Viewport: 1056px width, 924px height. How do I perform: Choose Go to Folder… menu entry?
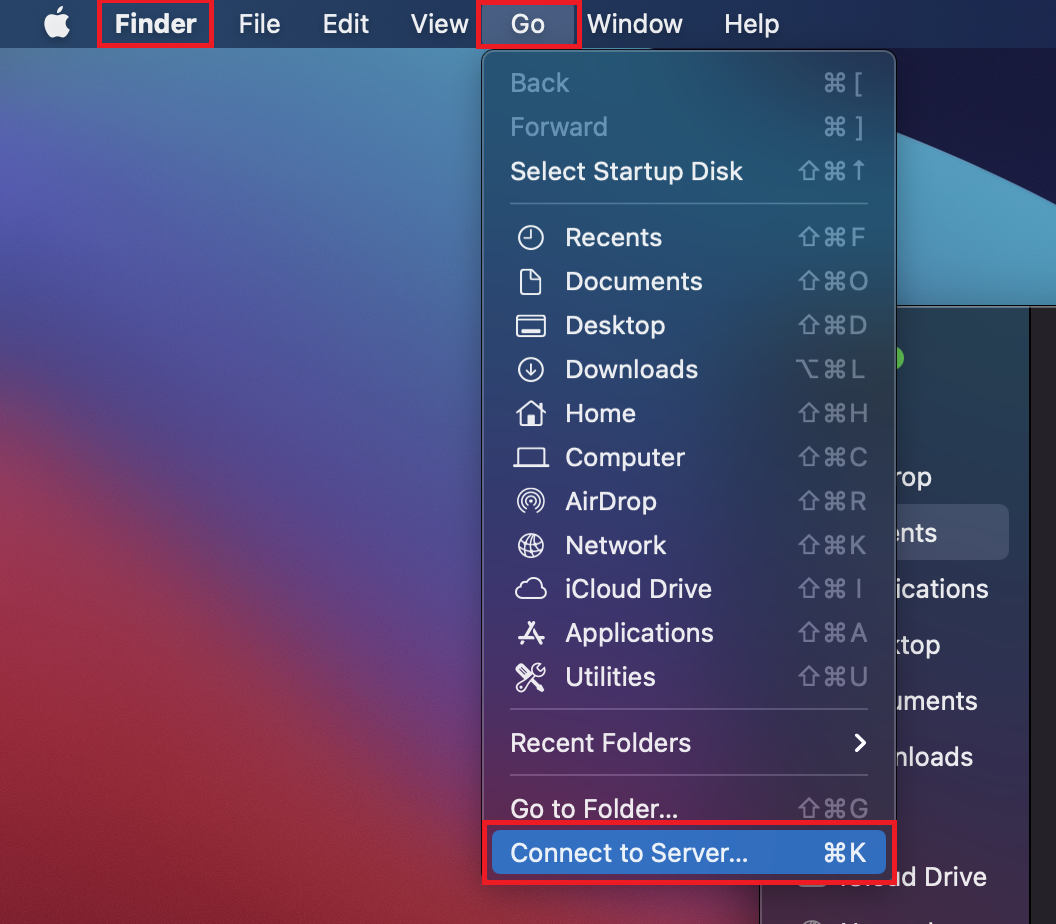pos(688,808)
